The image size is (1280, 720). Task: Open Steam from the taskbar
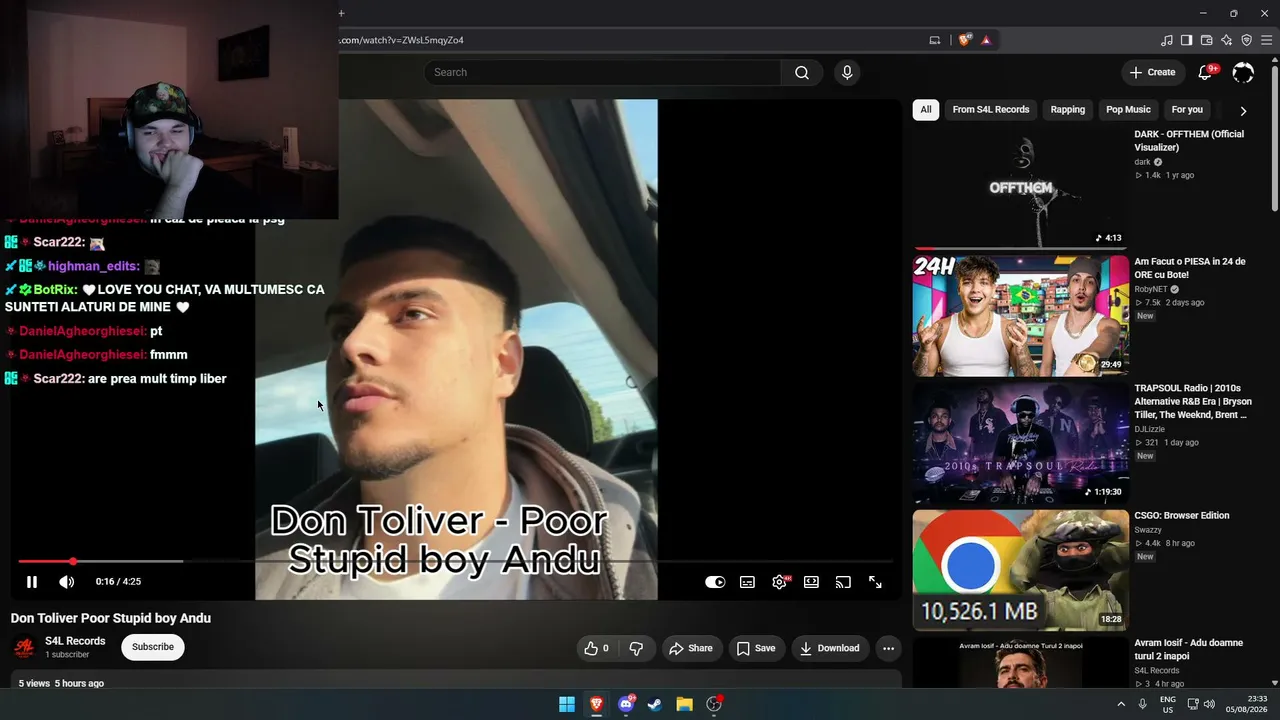(x=655, y=704)
